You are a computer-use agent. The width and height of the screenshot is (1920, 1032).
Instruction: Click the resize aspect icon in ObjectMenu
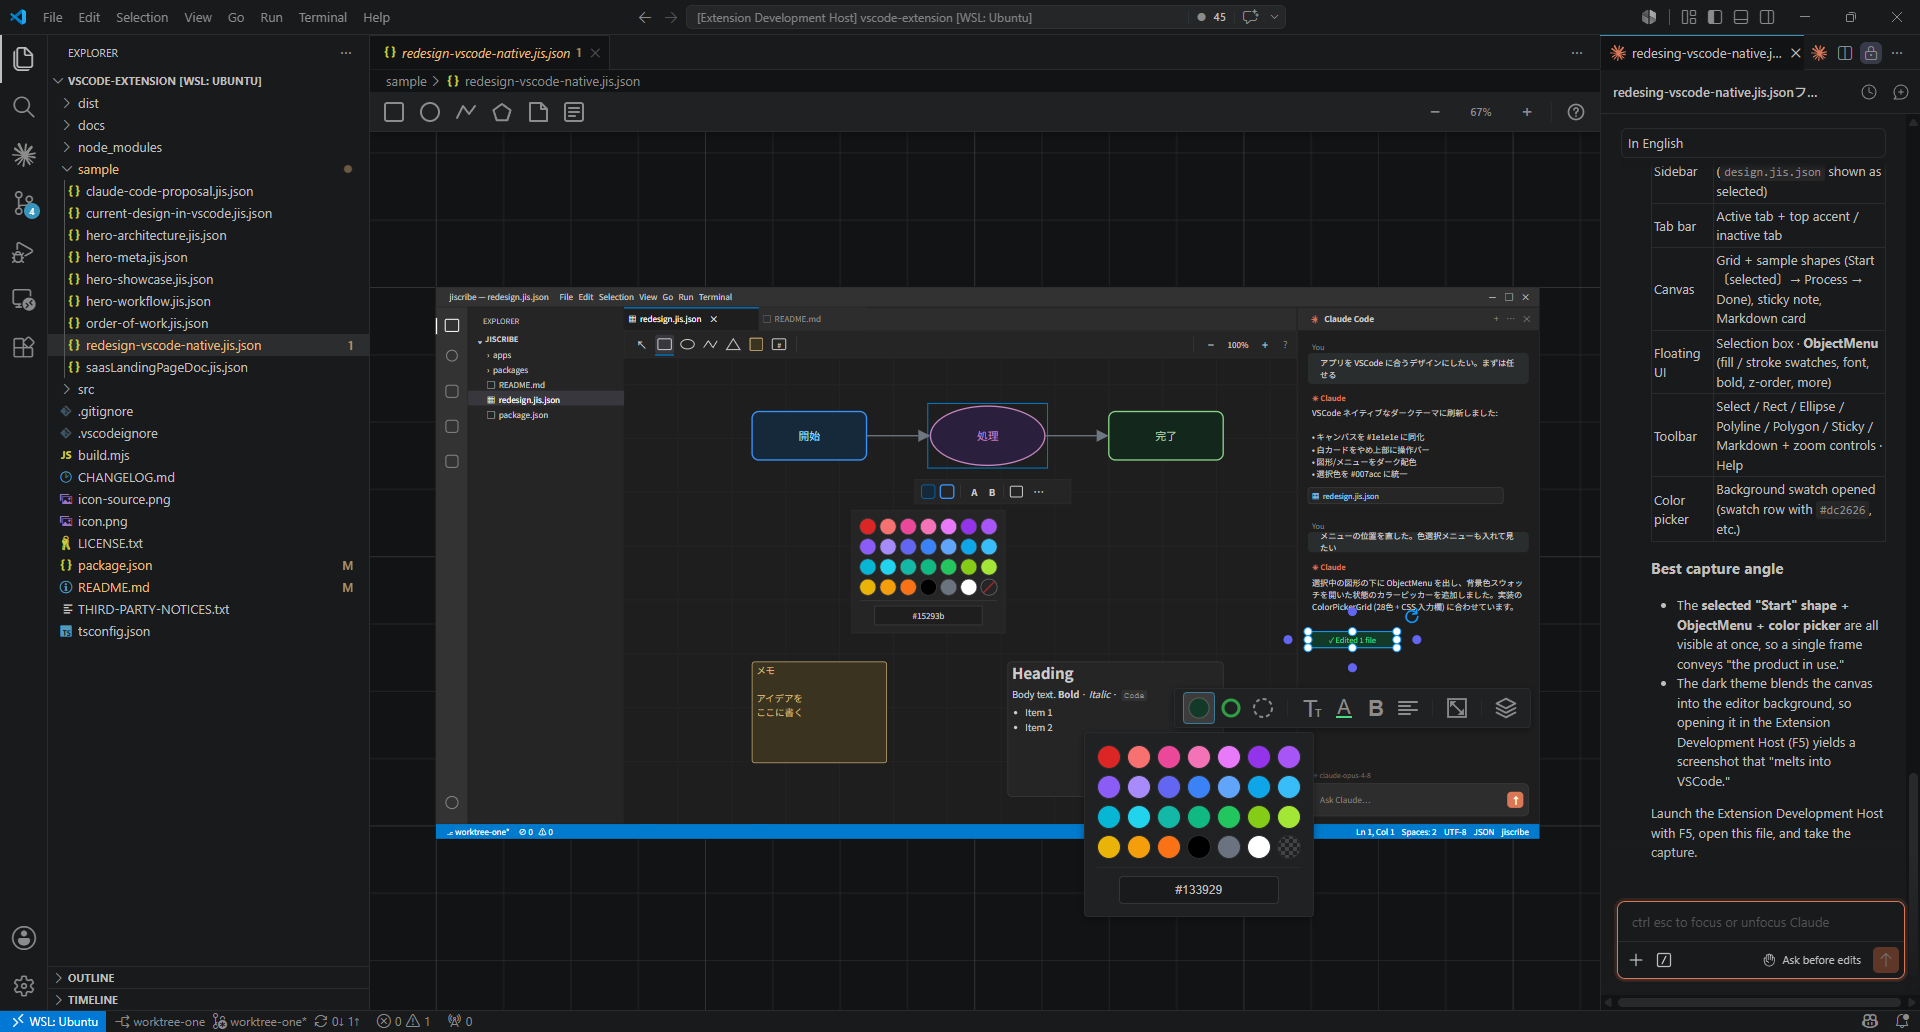[1457, 708]
